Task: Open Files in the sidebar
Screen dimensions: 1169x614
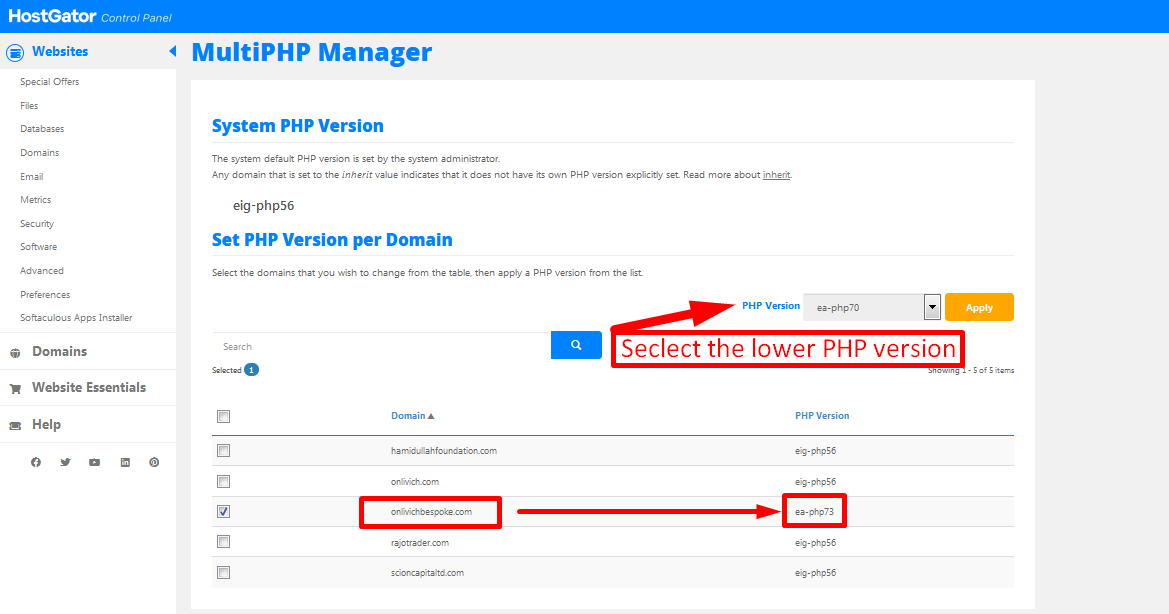Action: (29, 106)
